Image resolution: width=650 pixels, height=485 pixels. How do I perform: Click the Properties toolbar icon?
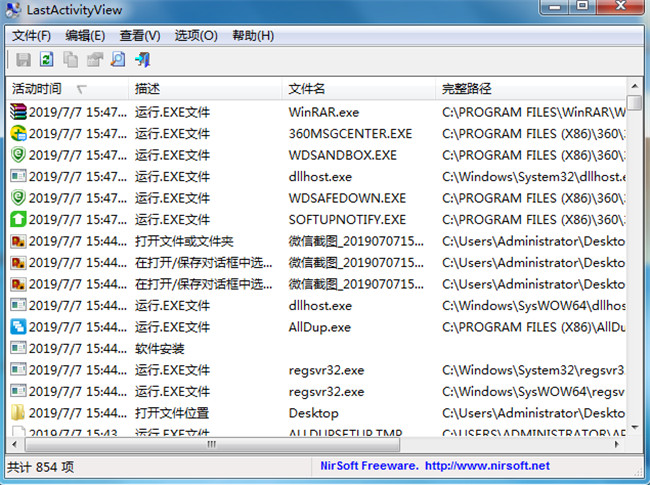(x=95, y=60)
